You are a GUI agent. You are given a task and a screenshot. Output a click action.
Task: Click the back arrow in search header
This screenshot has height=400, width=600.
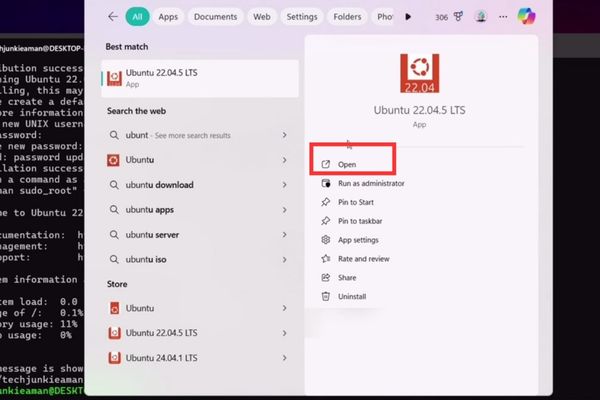click(113, 17)
